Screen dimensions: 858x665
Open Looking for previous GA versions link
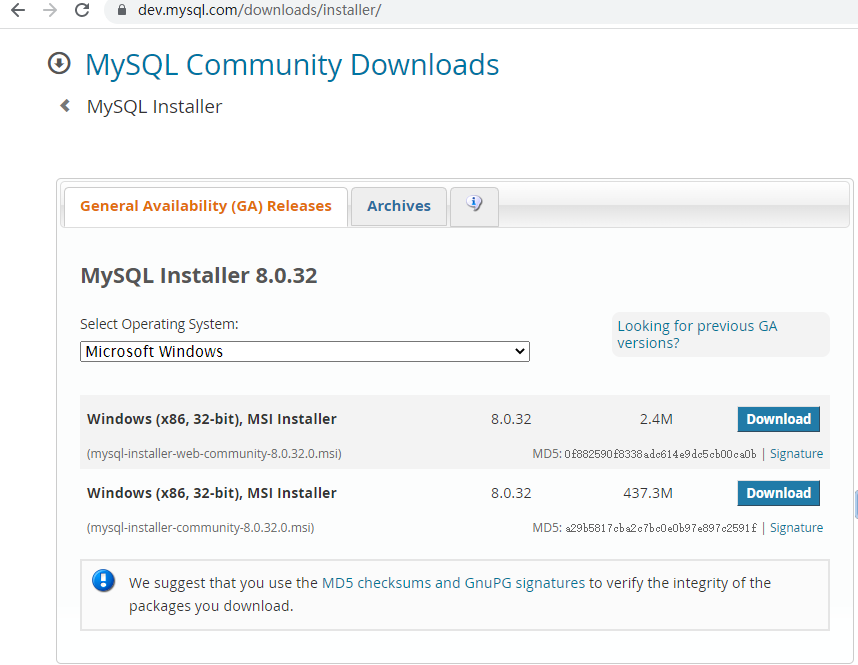coord(697,334)
